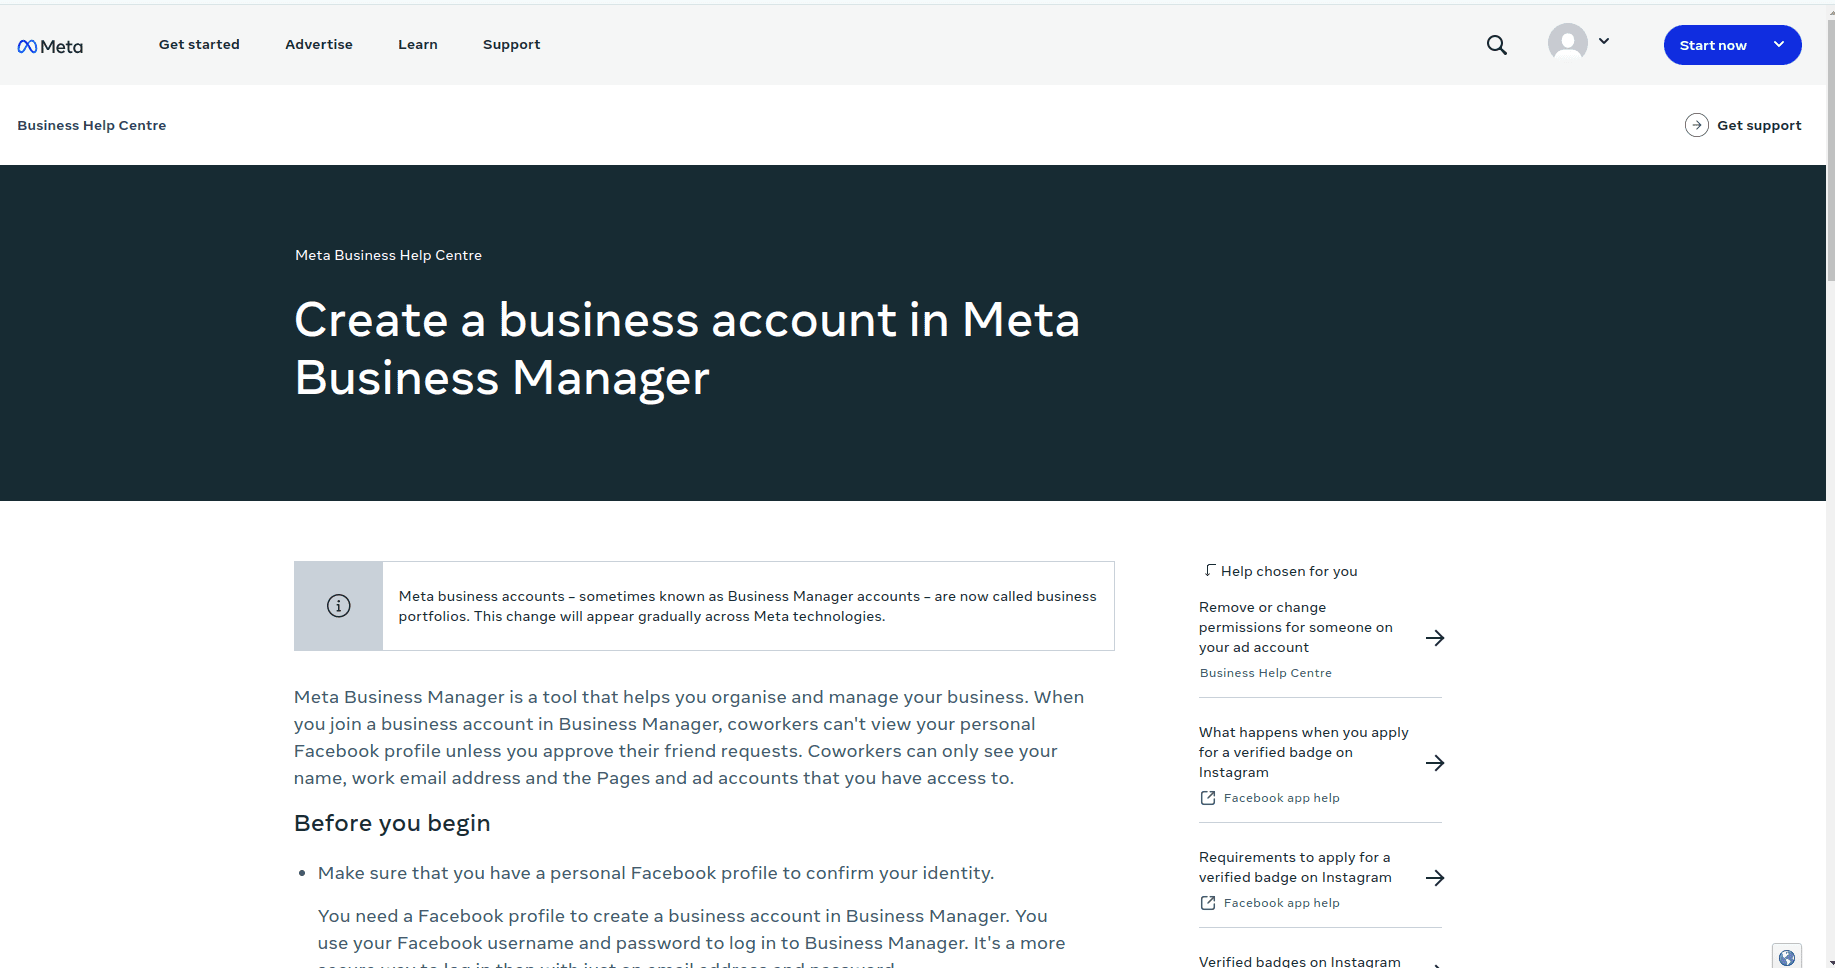Screen dimensions: 1835x968
Task: Open Verified badges on Instagram article
Action: click(x=1300, y=961)
